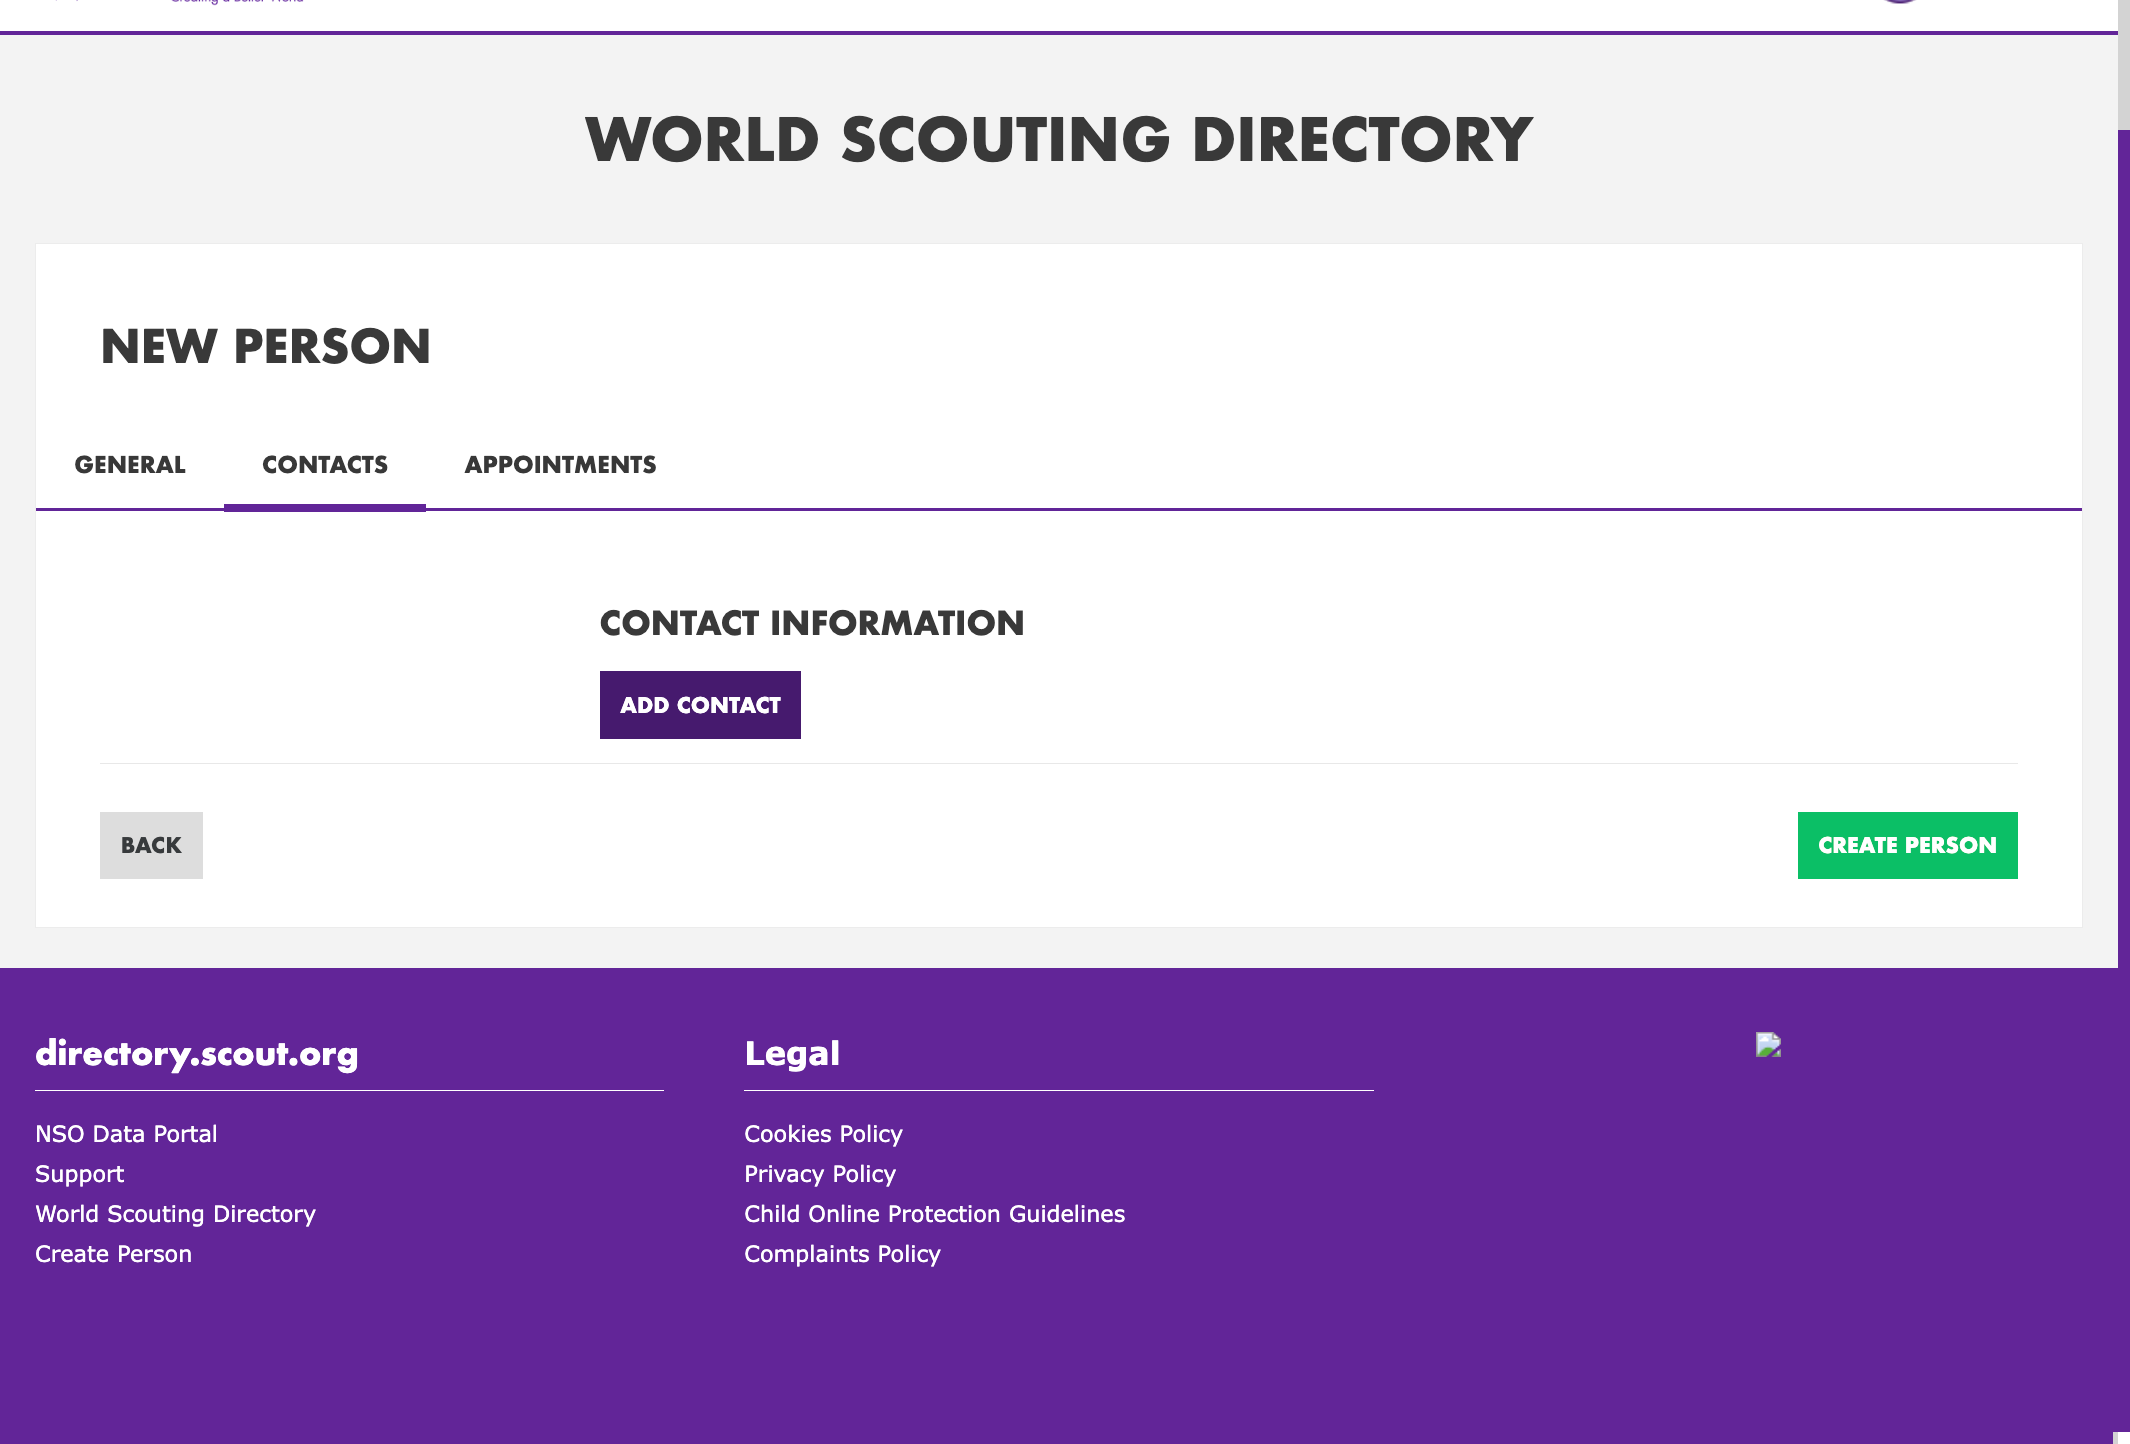Click the New Person heading
Image resolution: width=2130 pixels, height=1444 pixels.
[x=266, y=347]
